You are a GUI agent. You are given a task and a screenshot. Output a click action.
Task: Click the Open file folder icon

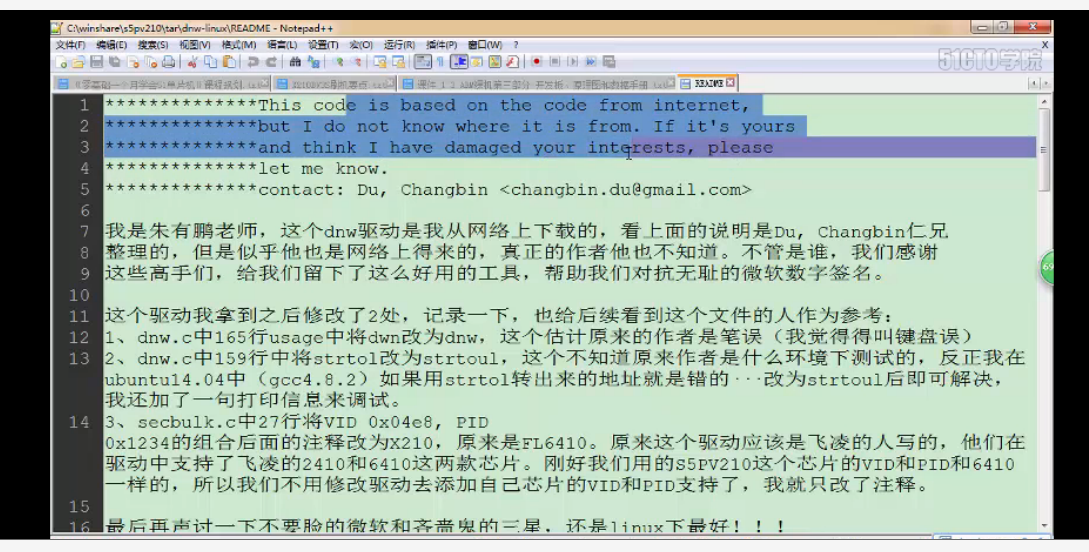coord(78,62)
